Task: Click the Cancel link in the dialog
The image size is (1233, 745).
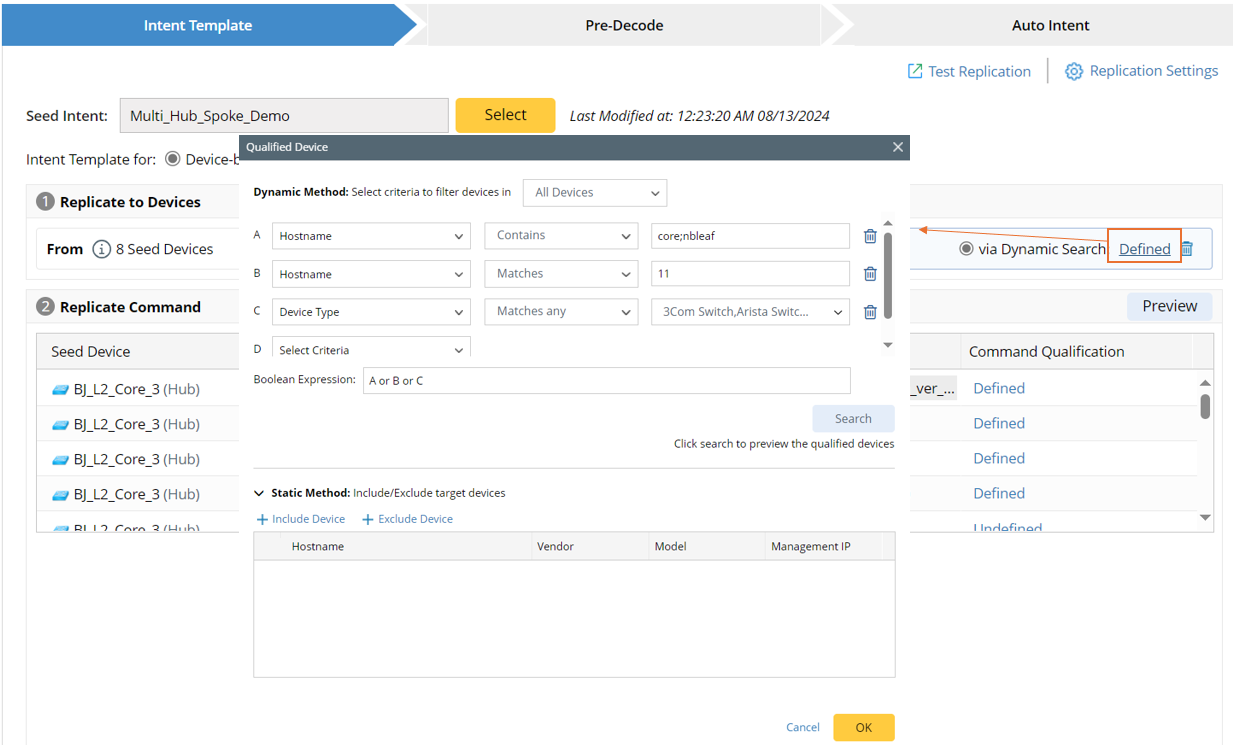Action: pyautogui.click(x=802, y=728)
